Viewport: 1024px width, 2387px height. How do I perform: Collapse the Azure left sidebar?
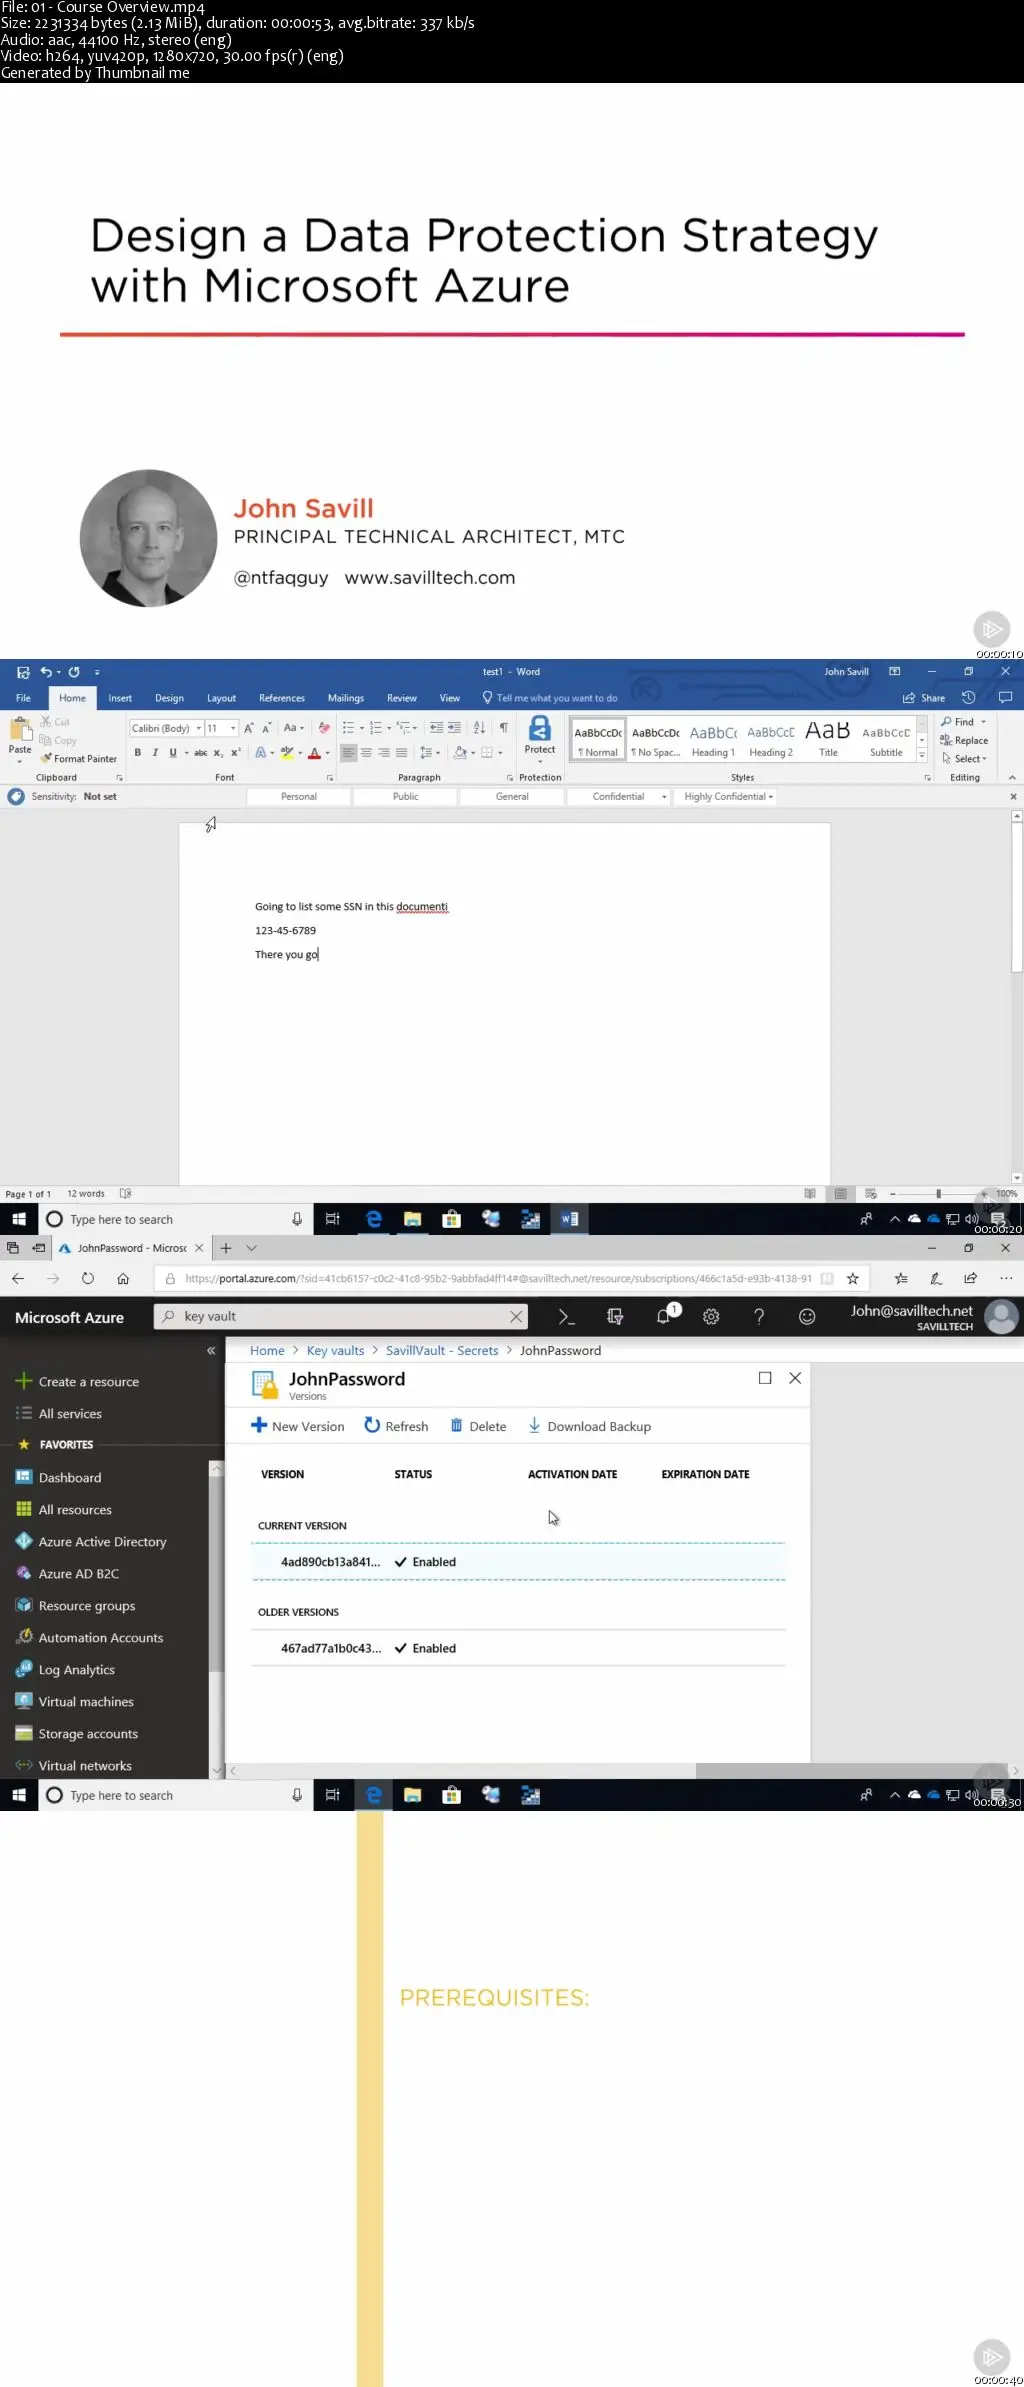coord(211,1350)
